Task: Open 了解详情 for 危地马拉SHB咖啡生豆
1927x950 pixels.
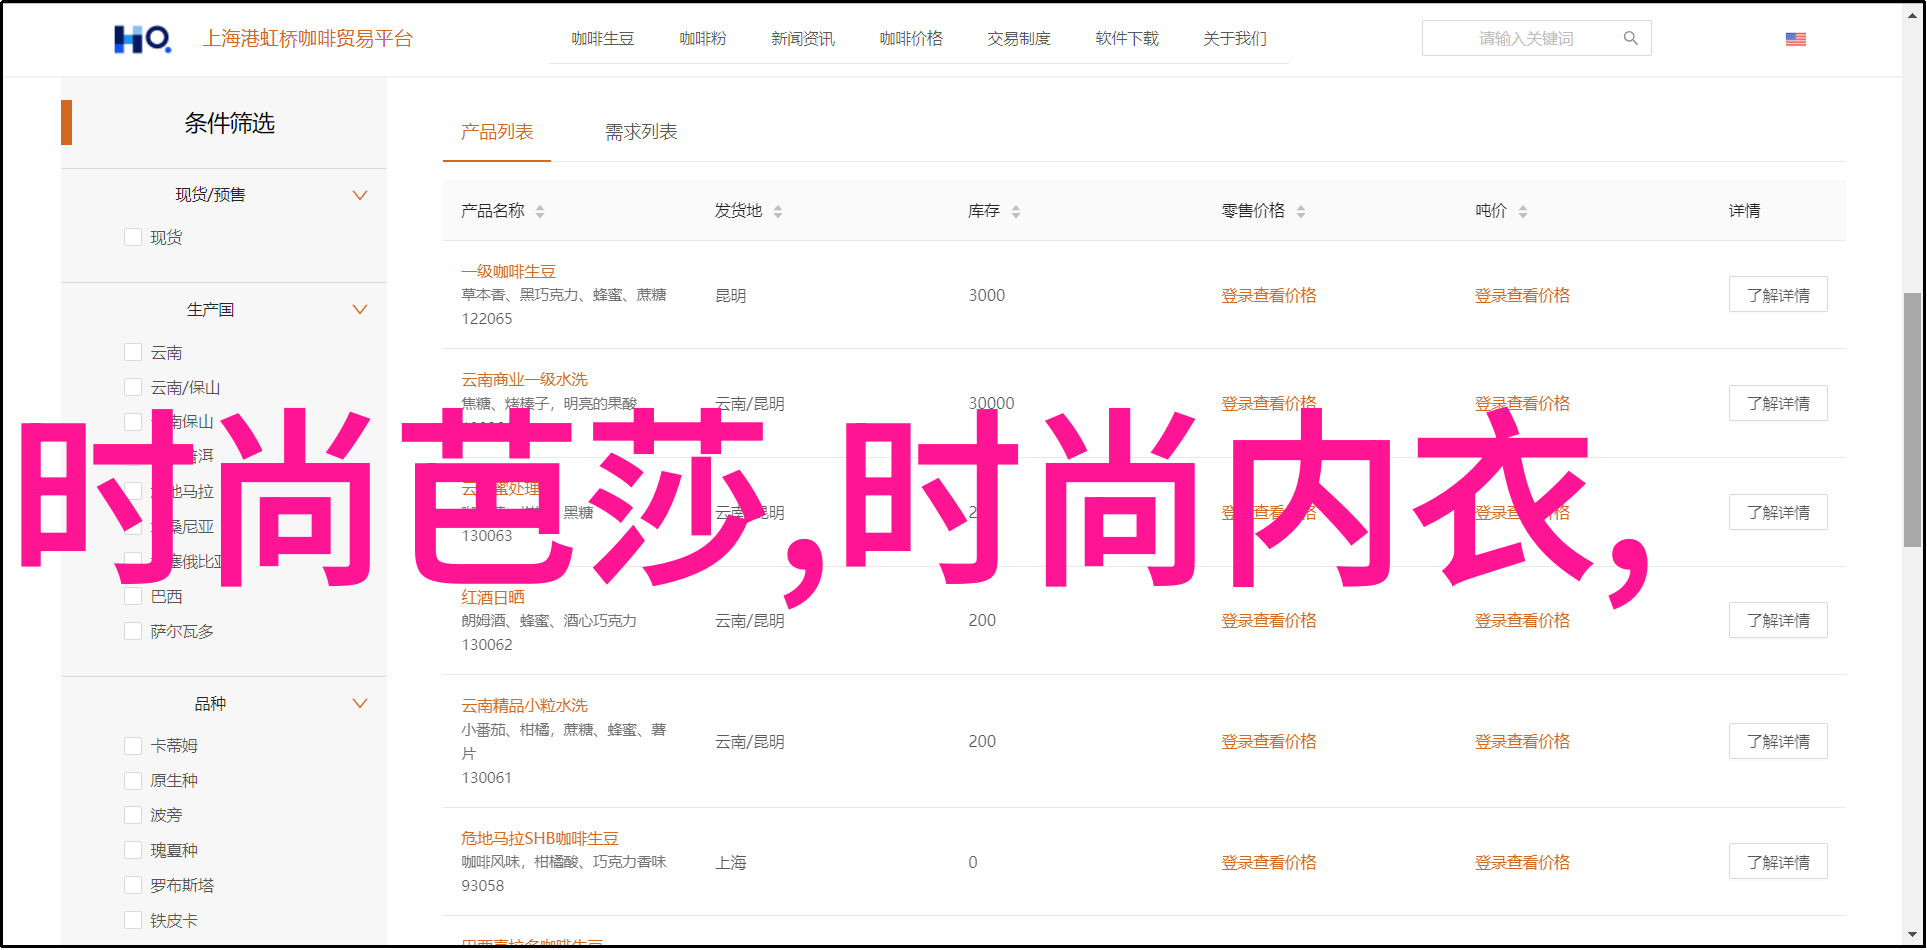Action: tap(1778, 862)
